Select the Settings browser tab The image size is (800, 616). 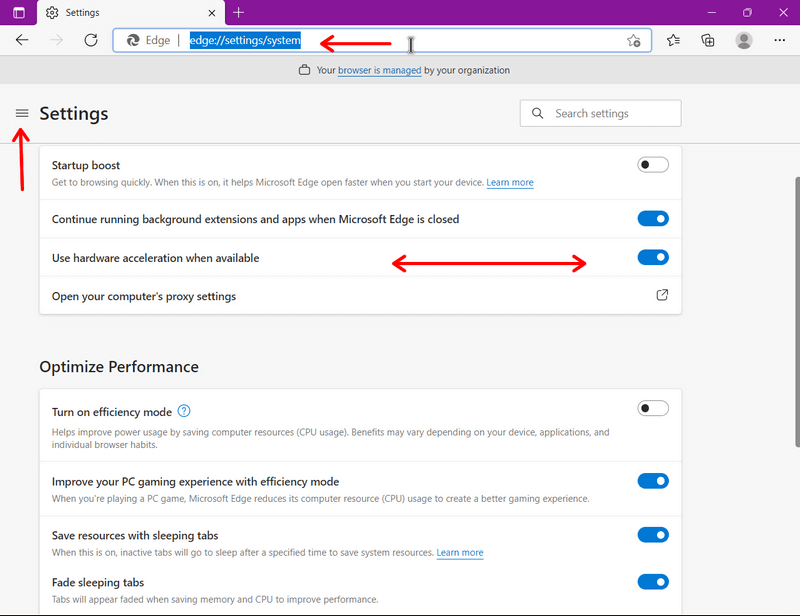tap(131, 13)
